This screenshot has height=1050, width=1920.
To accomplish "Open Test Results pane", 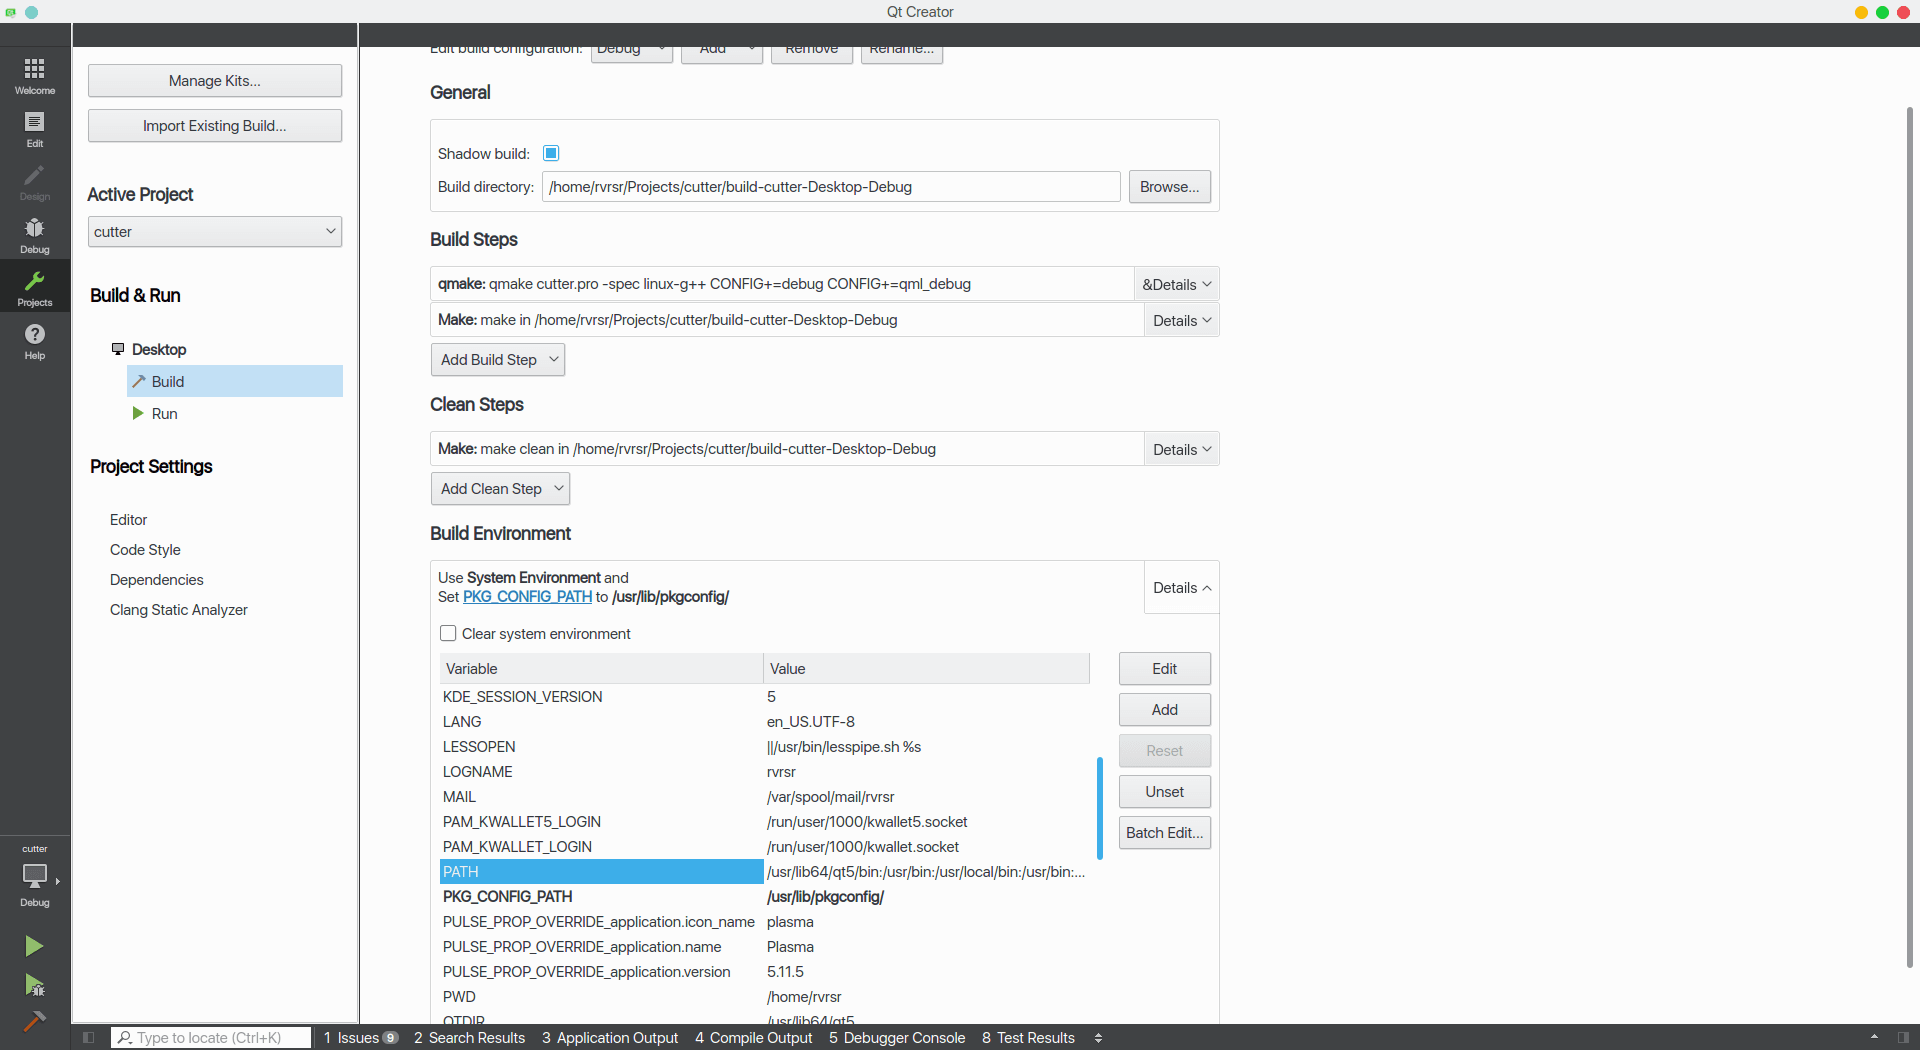I will [1028, 1038].
